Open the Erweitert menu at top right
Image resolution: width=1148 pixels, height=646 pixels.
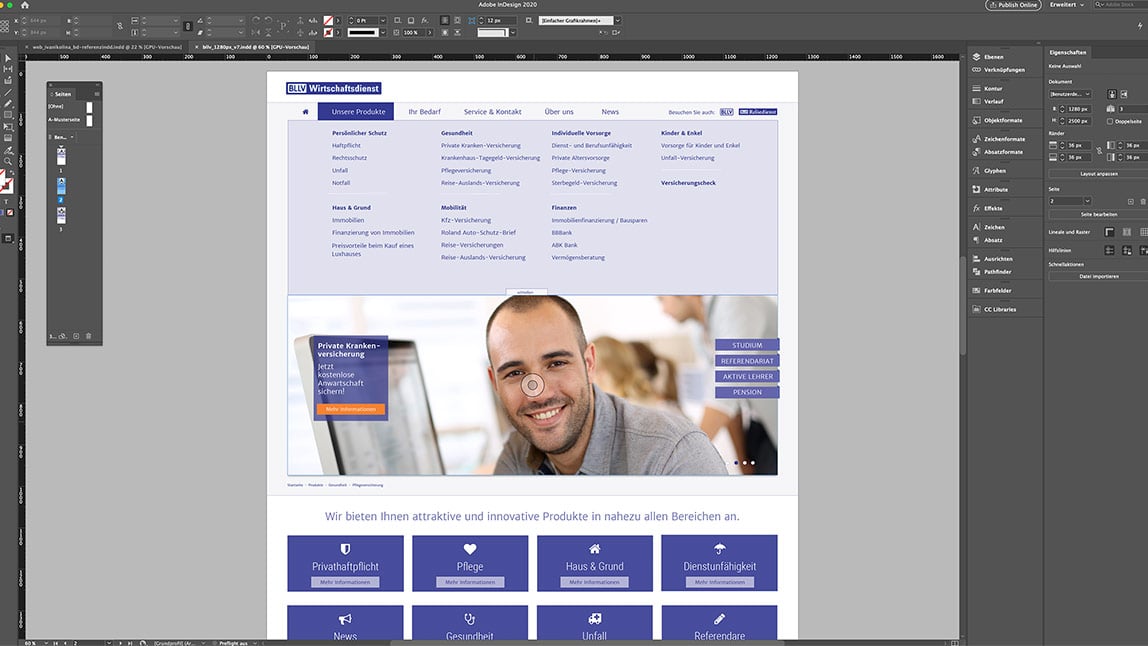pos(1063,5)
